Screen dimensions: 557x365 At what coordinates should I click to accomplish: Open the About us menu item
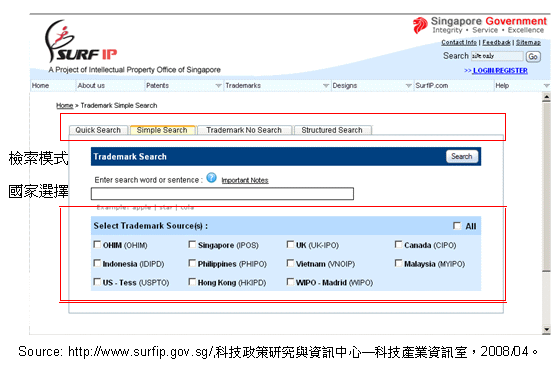(x=91, y=86)
